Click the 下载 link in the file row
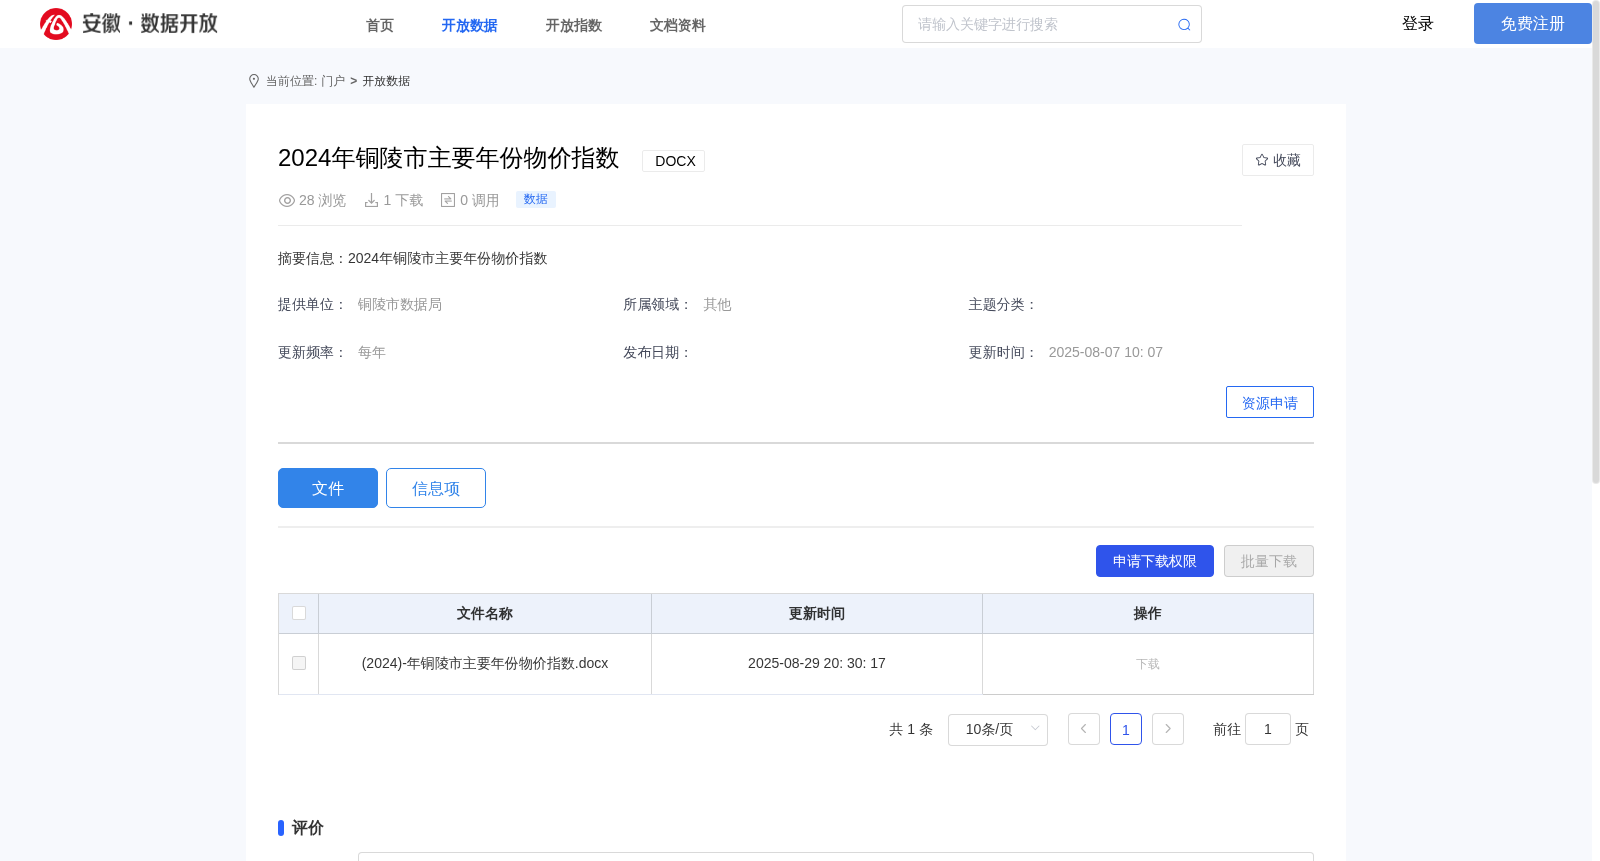 pyautogui.click(x=1148, y=664)
